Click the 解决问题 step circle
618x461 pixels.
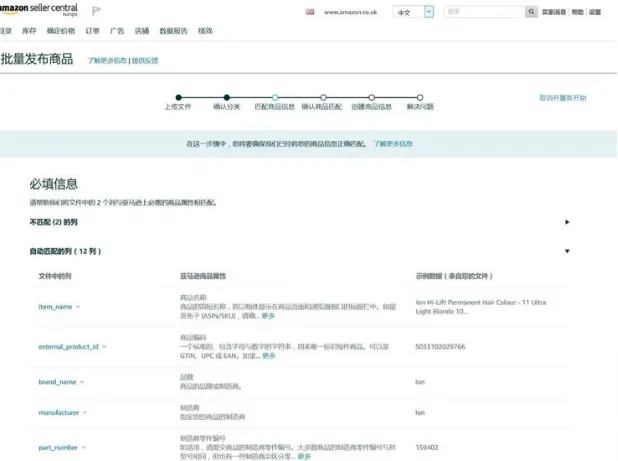tap(420, 97)
